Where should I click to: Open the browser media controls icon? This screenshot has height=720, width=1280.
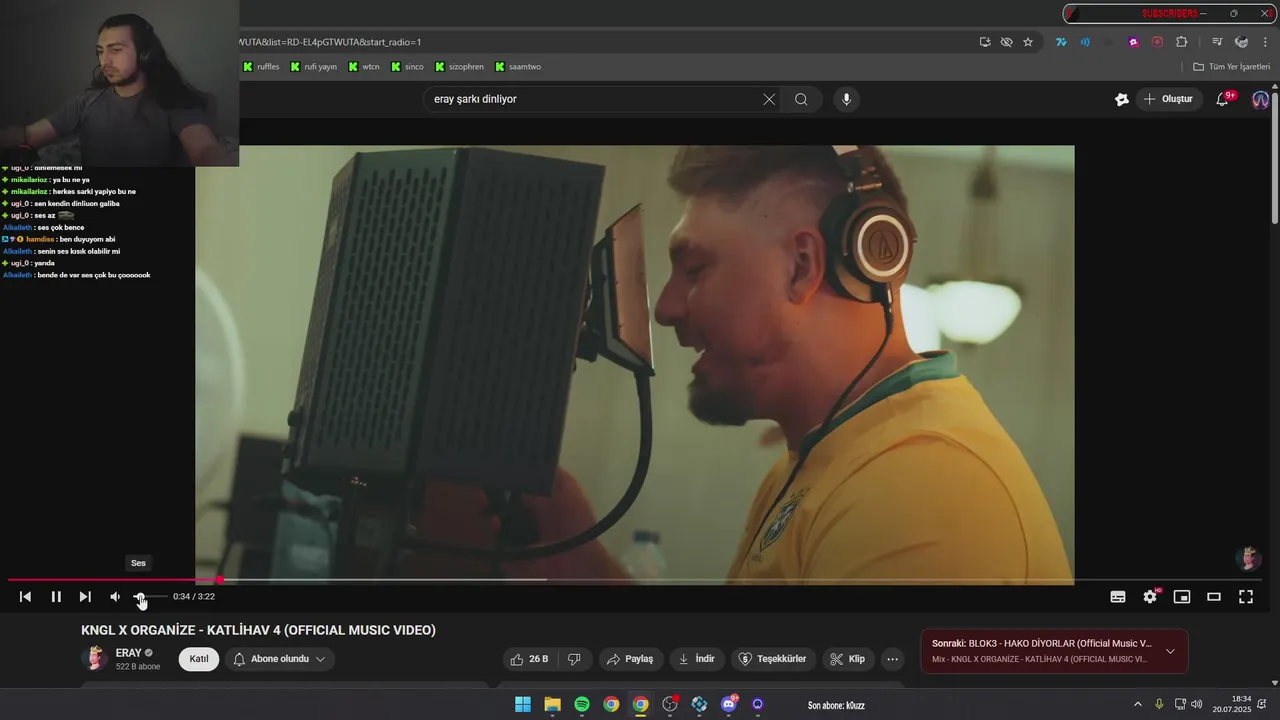(x=1217, y=42)
